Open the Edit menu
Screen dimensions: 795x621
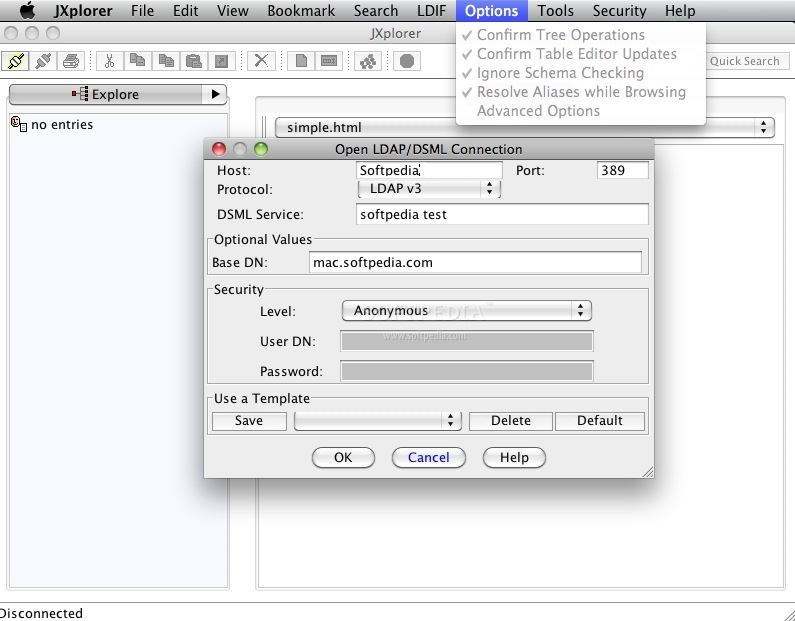click(x=185, y=11)
